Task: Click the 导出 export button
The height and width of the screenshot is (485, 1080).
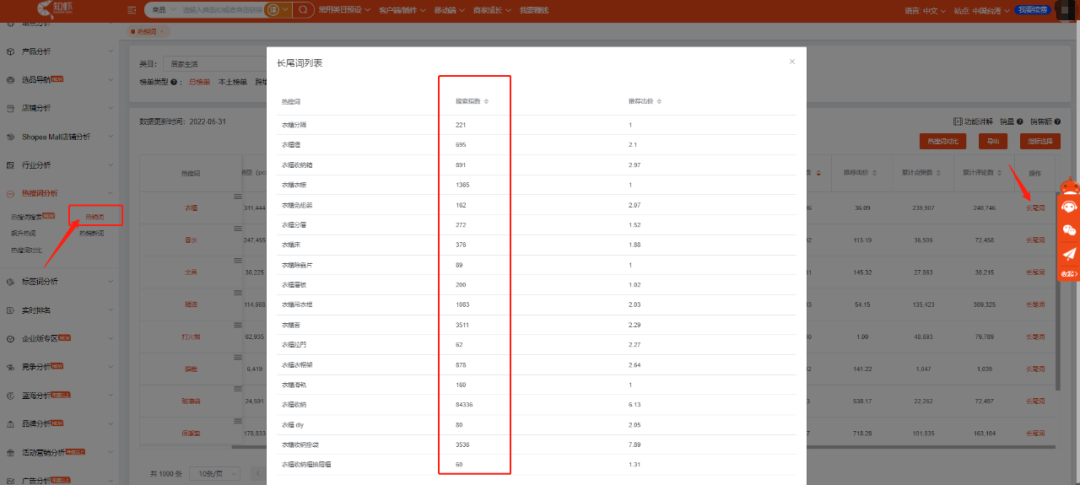Action: coord(993,141)
